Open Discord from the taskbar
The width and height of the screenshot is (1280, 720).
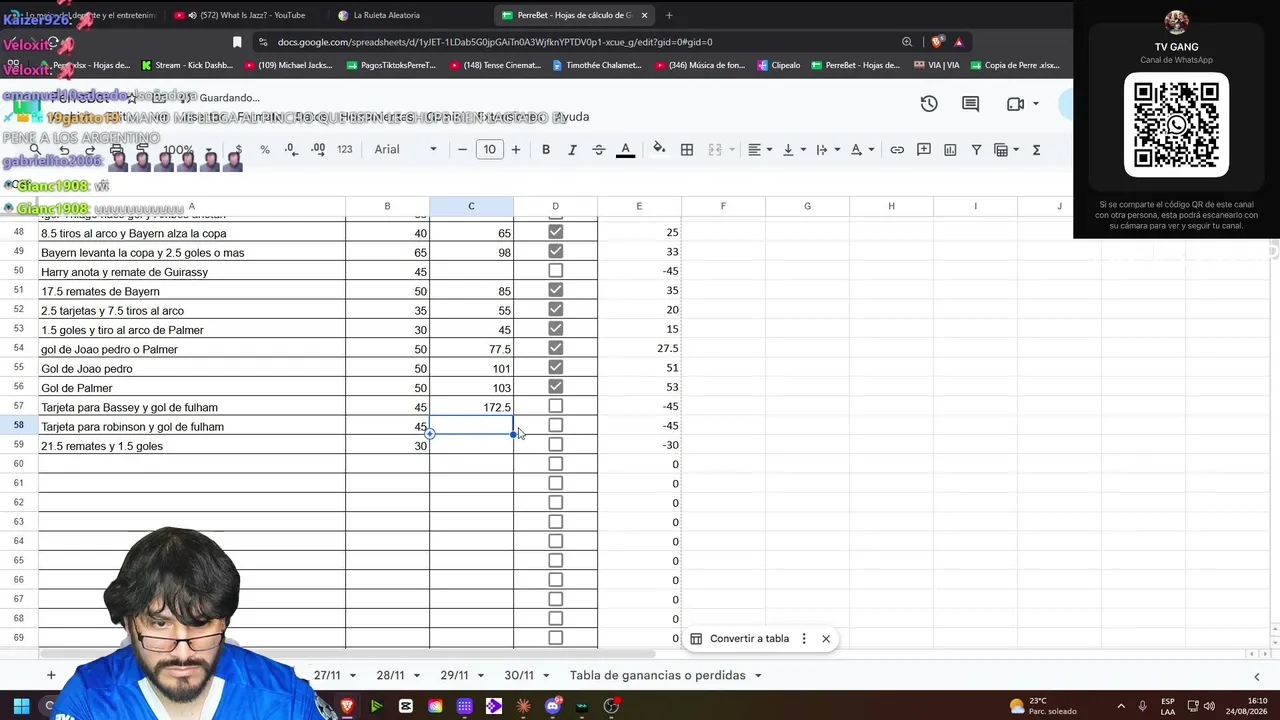point(553,706)
